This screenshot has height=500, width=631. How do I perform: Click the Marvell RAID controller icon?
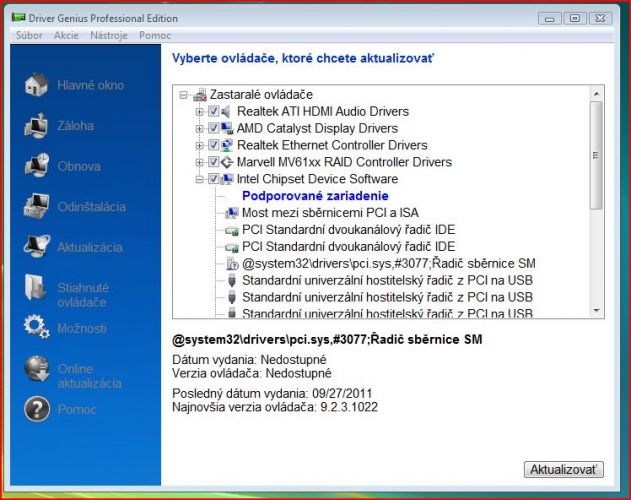point(227,162)
